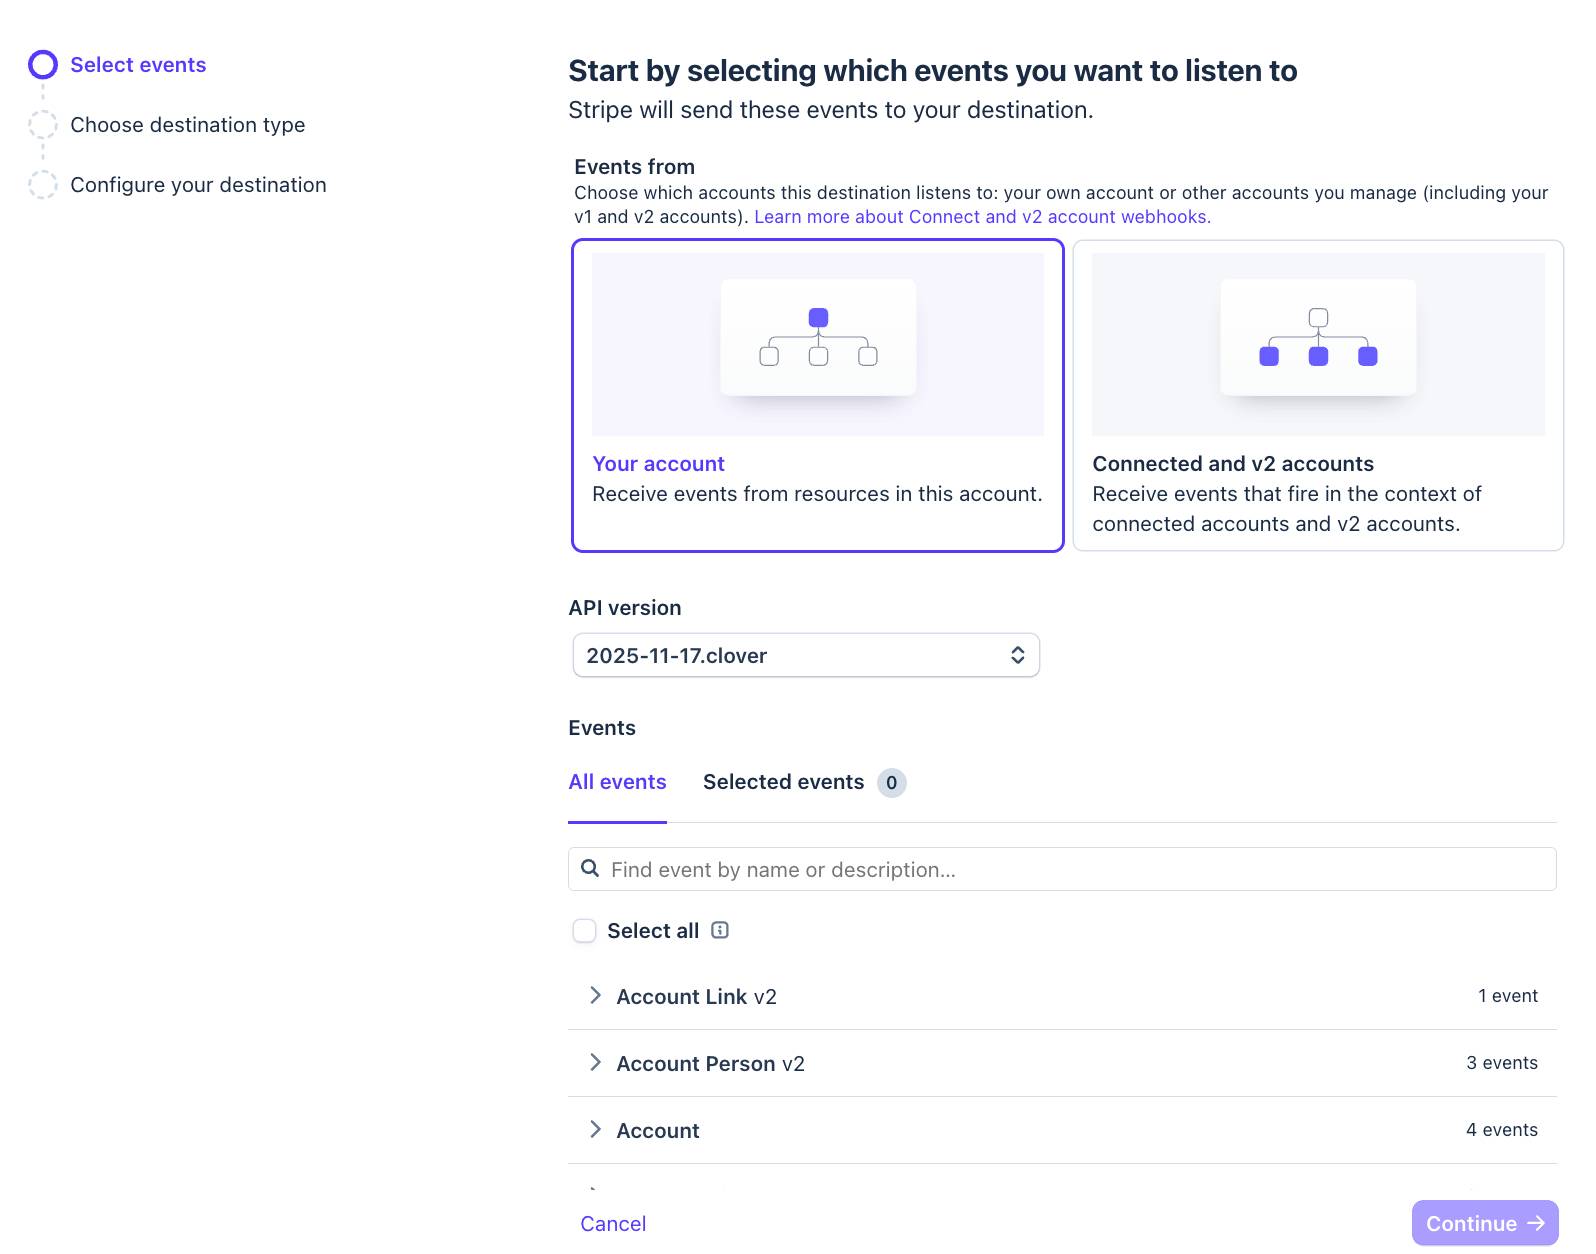Select the Your account option card
Screen dimensions: 1596x1254
[817, 480]
